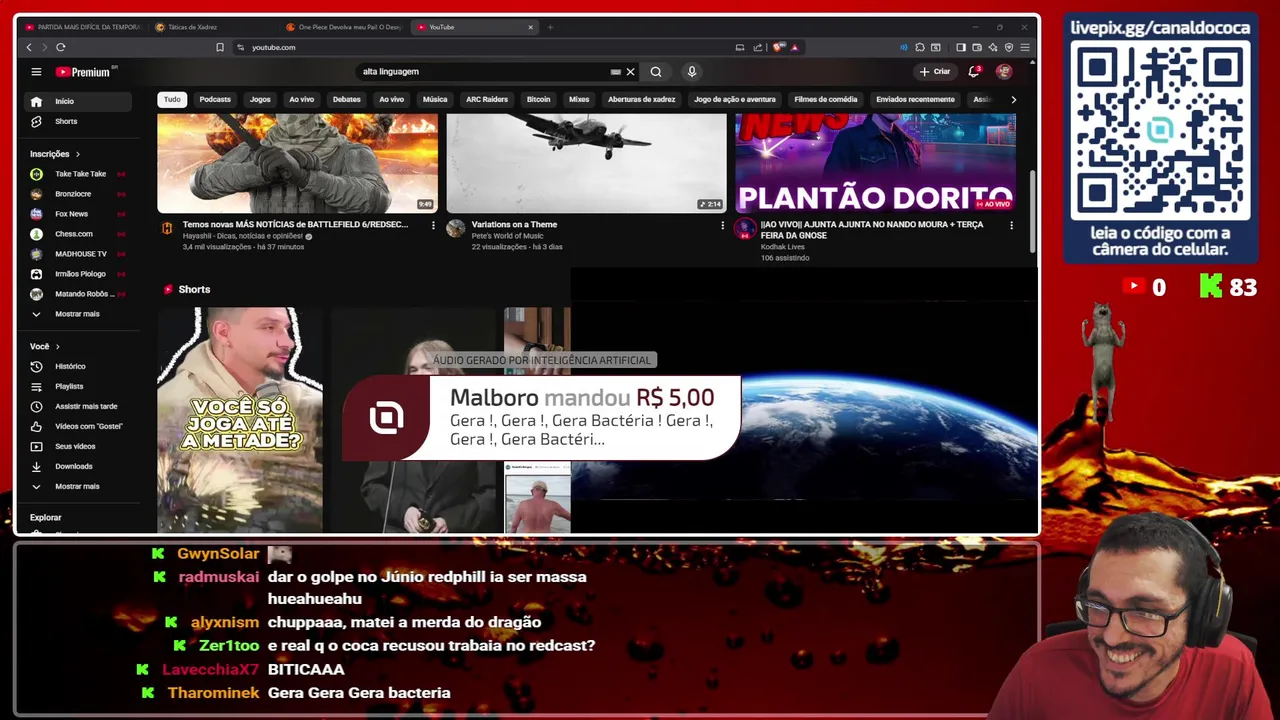
Task: Switch to PARTIDA MAIS DIFÍCIL browser tab
Action: point(83,27)
